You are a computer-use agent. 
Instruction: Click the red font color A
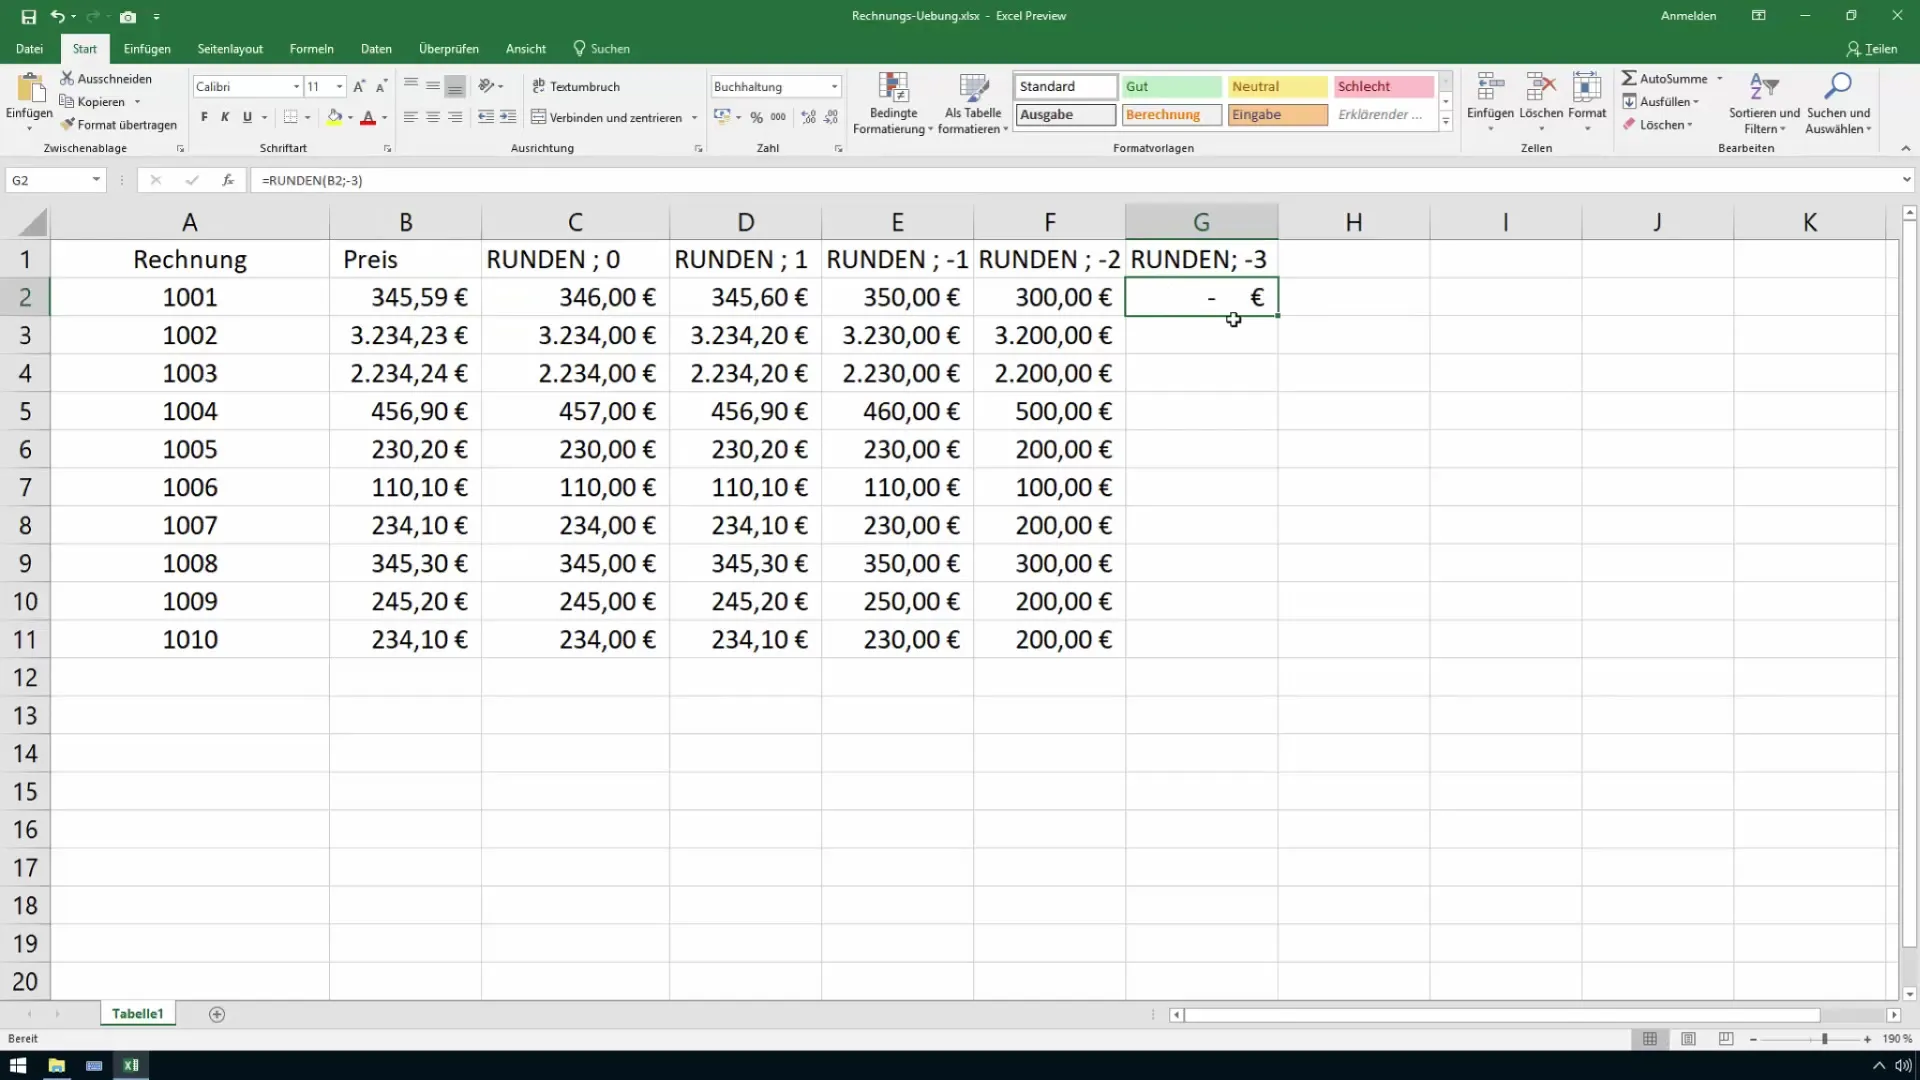pyautogui.click(x=368, y=117)
